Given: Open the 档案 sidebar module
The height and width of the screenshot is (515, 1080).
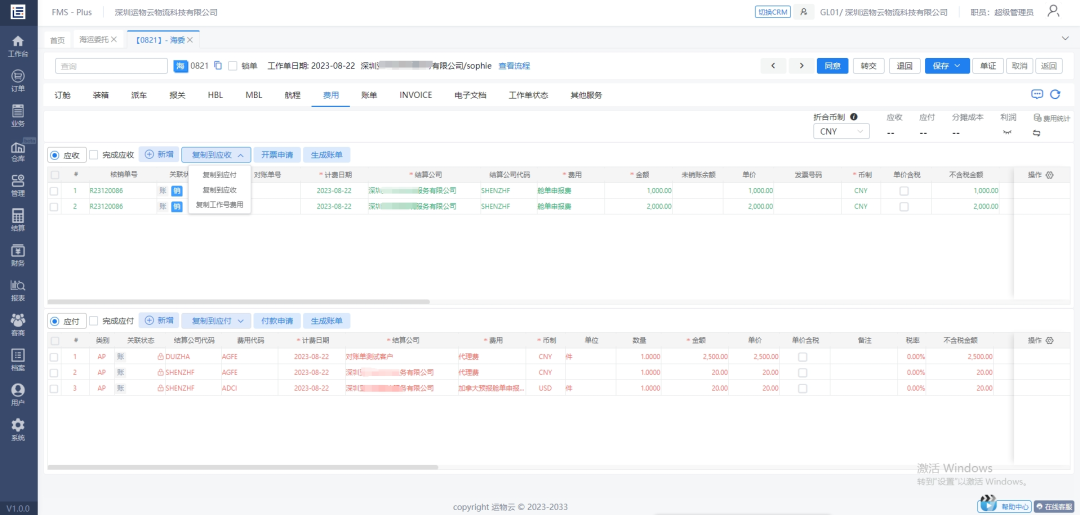Looking at the screenshot, I should 19,360.
